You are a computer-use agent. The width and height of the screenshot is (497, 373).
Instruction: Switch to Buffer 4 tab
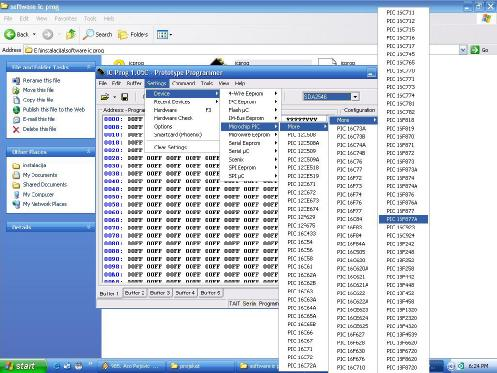point(185,293)
